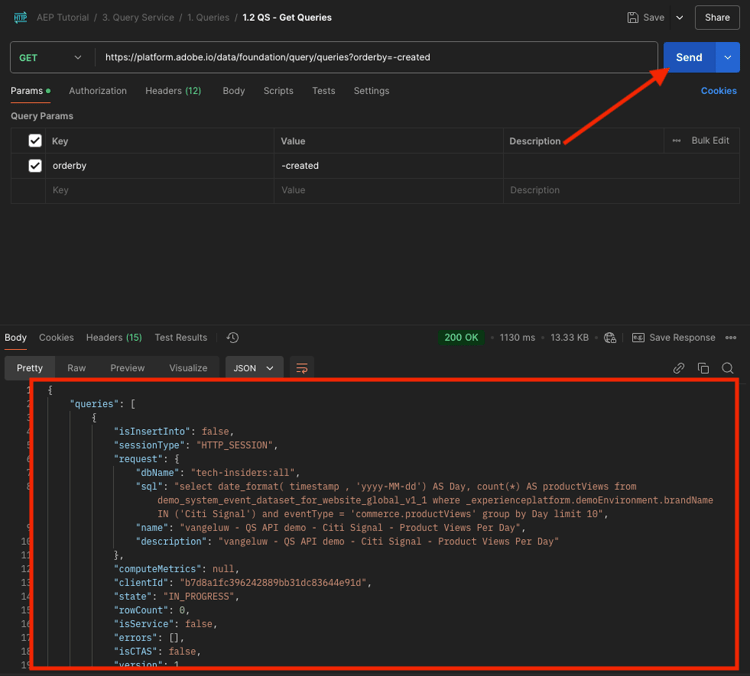Image resolution: width=750 pixels, height=676 pixels.
Task: Click the Bulk Edit option
Action: [x=710, y=141]
